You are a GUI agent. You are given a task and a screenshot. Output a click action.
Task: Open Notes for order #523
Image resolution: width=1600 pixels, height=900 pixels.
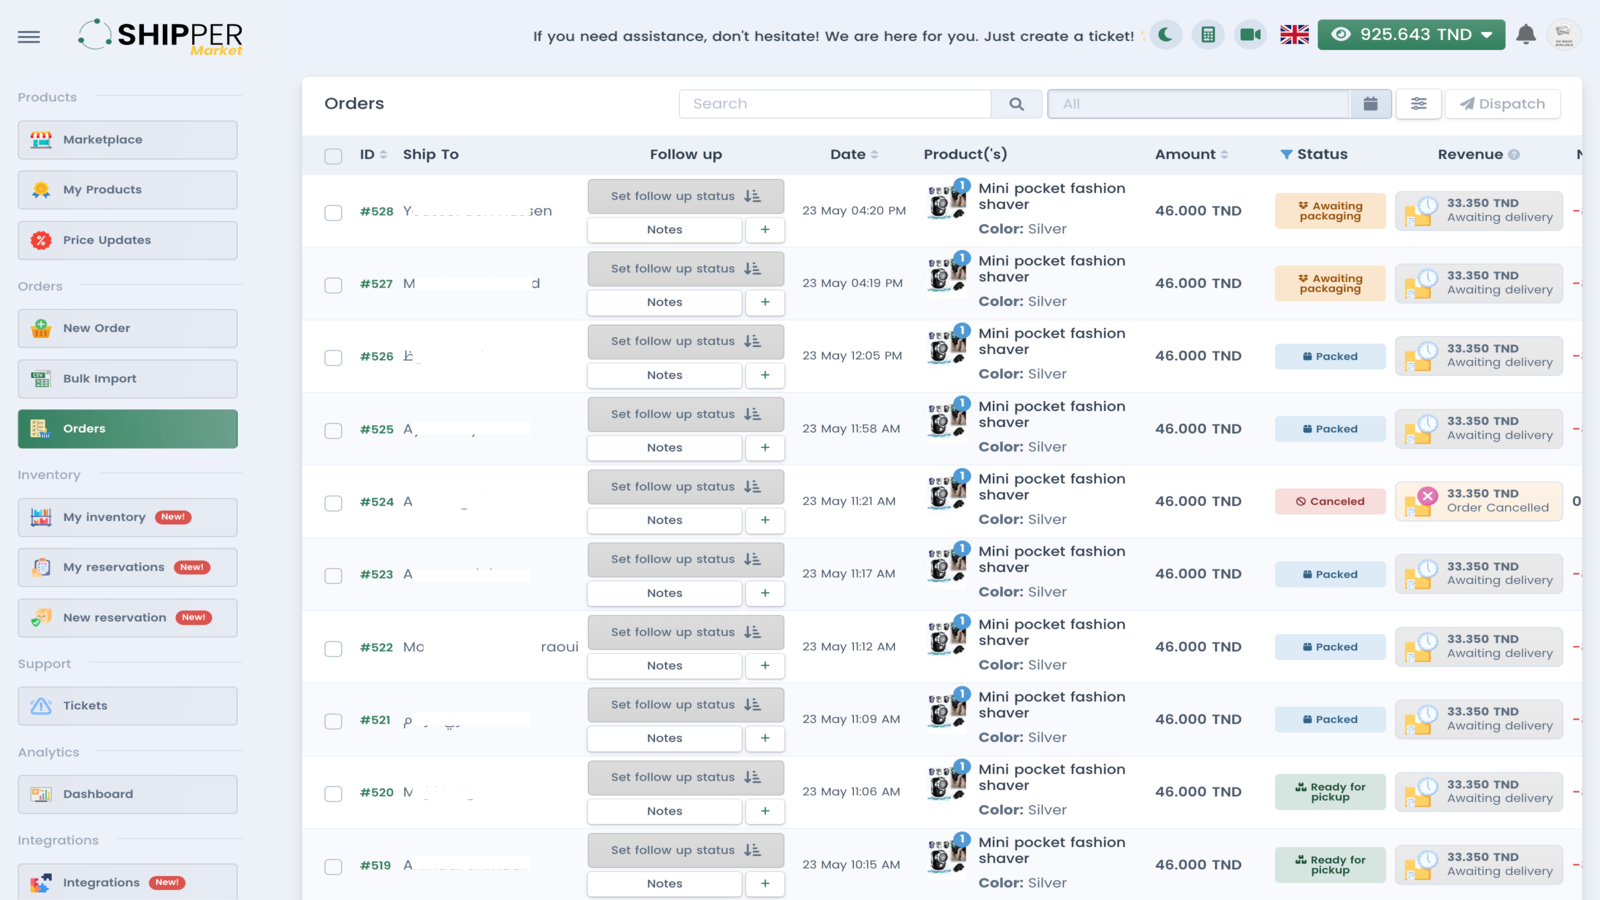point(665,593)
